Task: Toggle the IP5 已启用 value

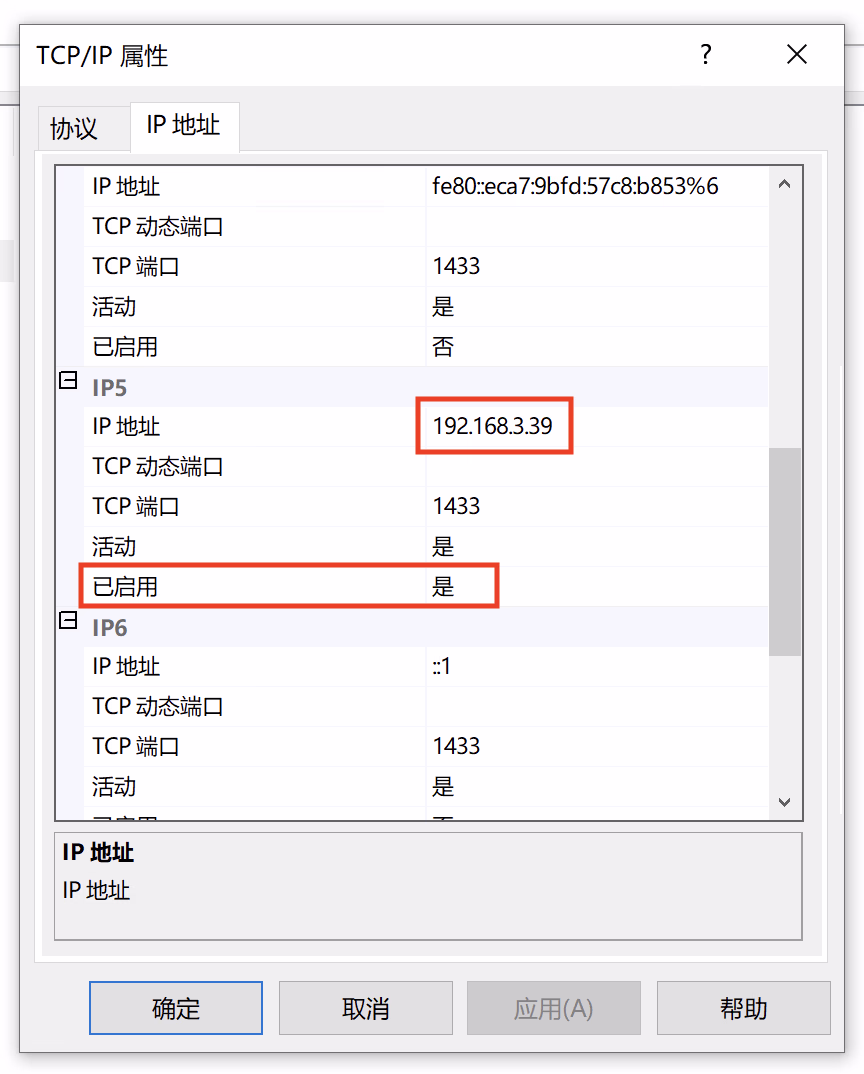Action: (595, 587)
